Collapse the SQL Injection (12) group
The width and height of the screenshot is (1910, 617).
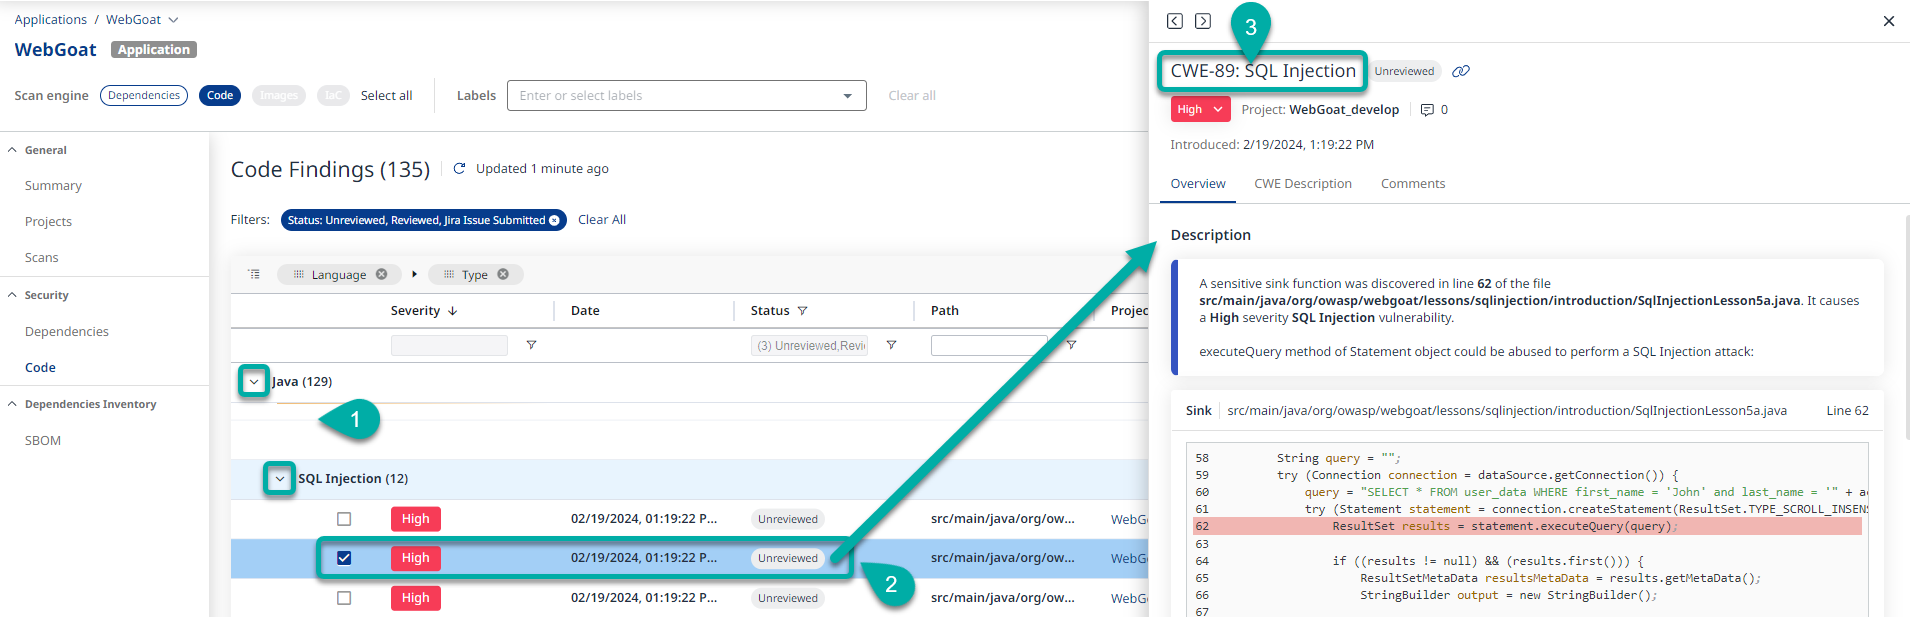280,479
